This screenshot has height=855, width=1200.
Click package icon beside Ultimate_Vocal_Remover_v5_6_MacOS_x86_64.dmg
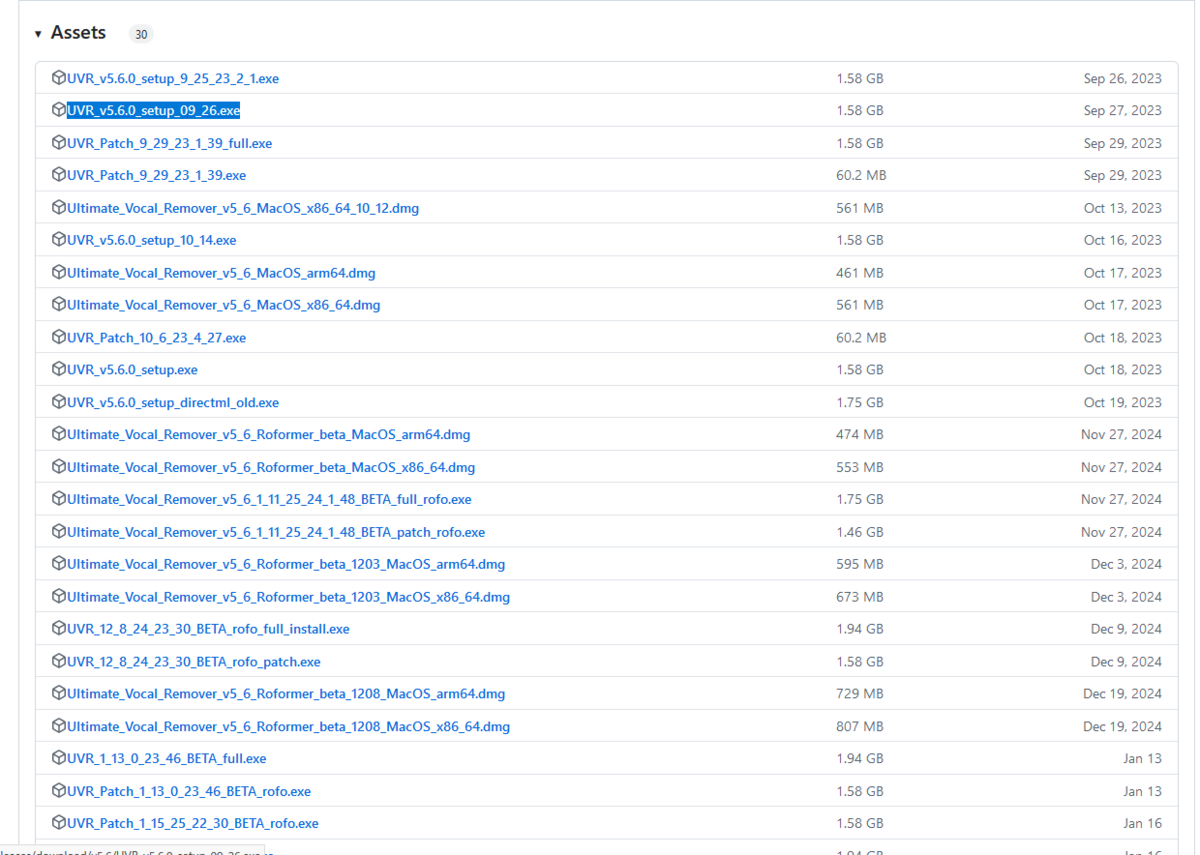point(59,305)
